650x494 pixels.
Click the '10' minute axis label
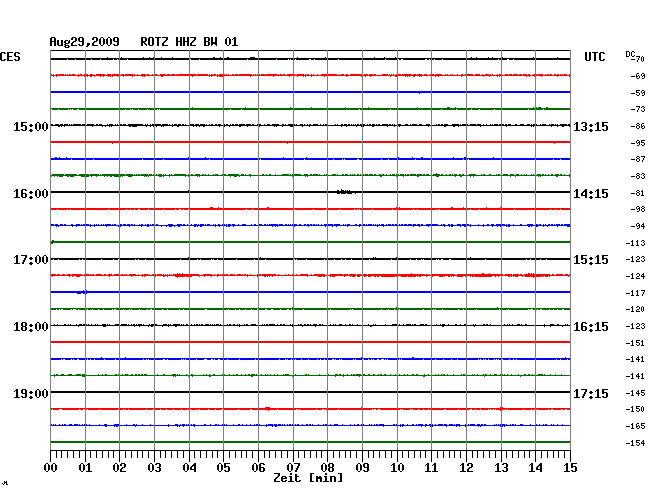click(x=397, y=468)
